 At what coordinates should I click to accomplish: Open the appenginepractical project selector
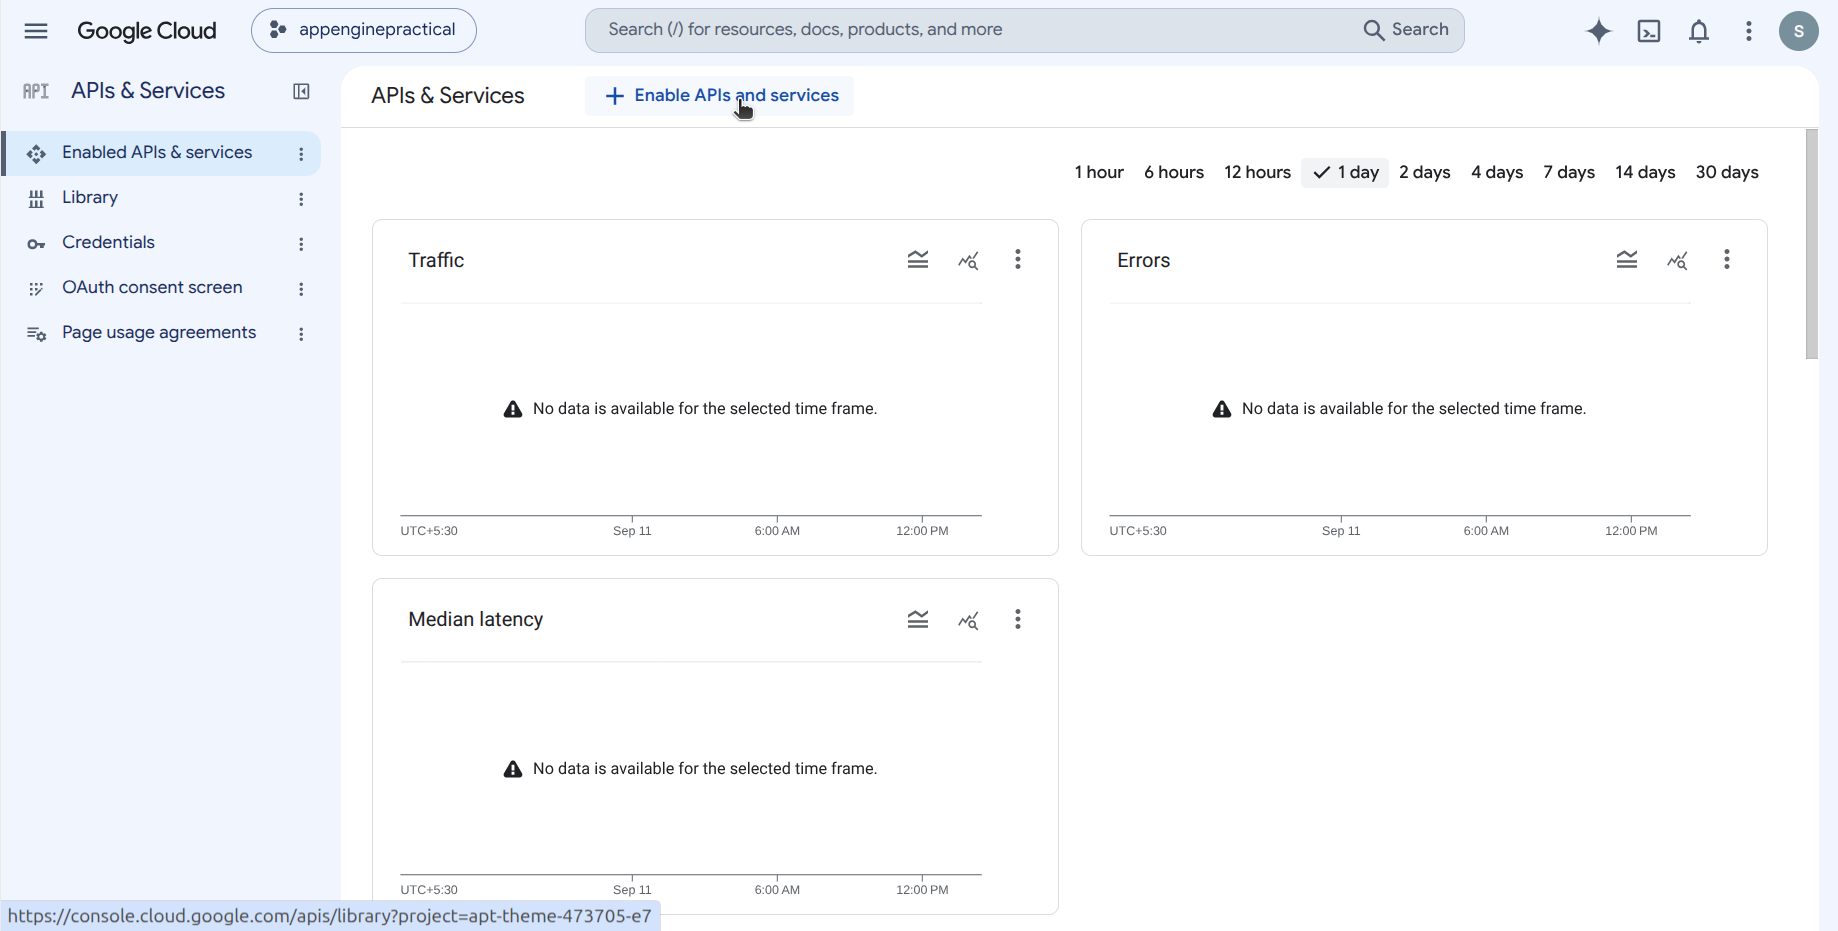pos(364,30)
